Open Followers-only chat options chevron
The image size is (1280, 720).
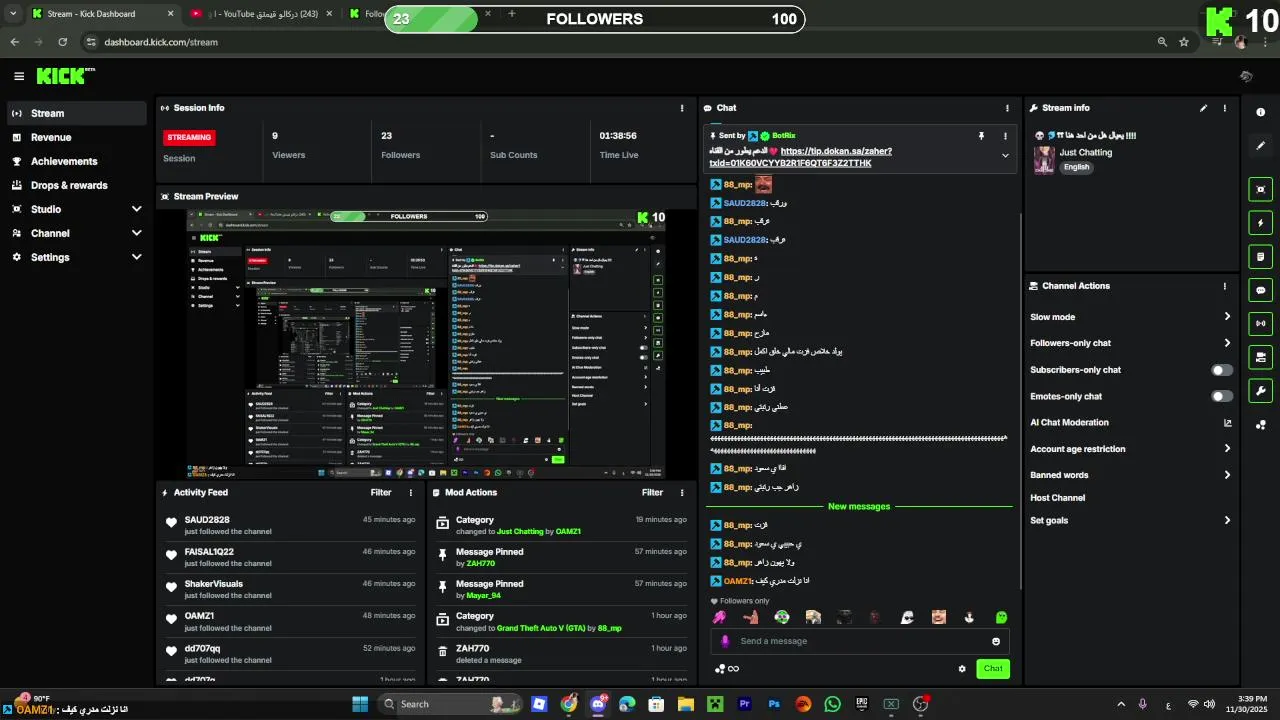(x=1227, y=343)
